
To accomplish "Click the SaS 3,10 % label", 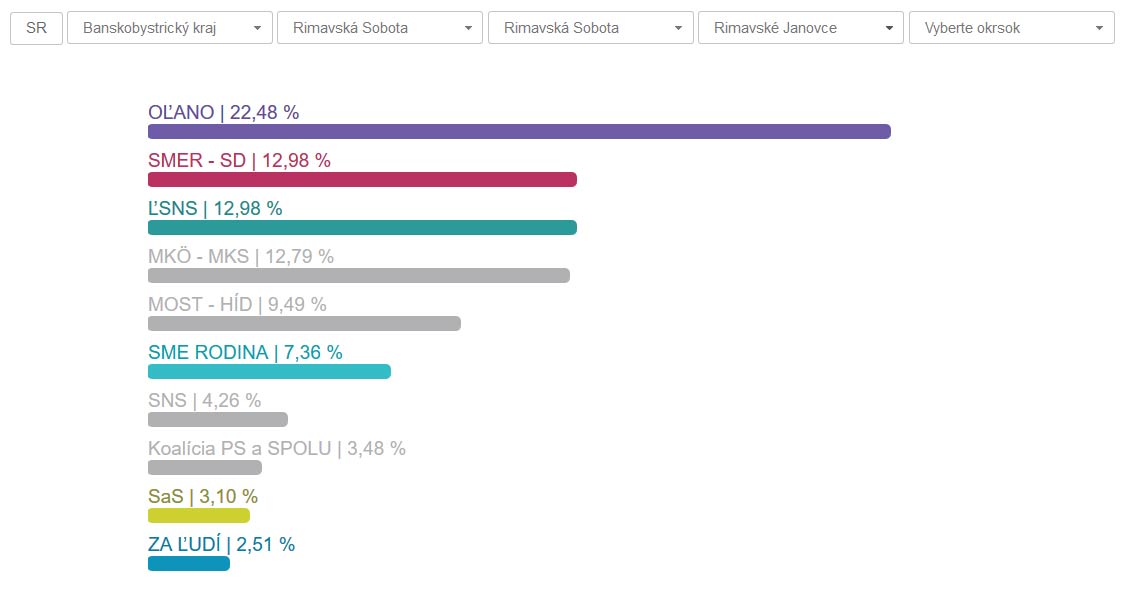I will [x=203, y=496].
